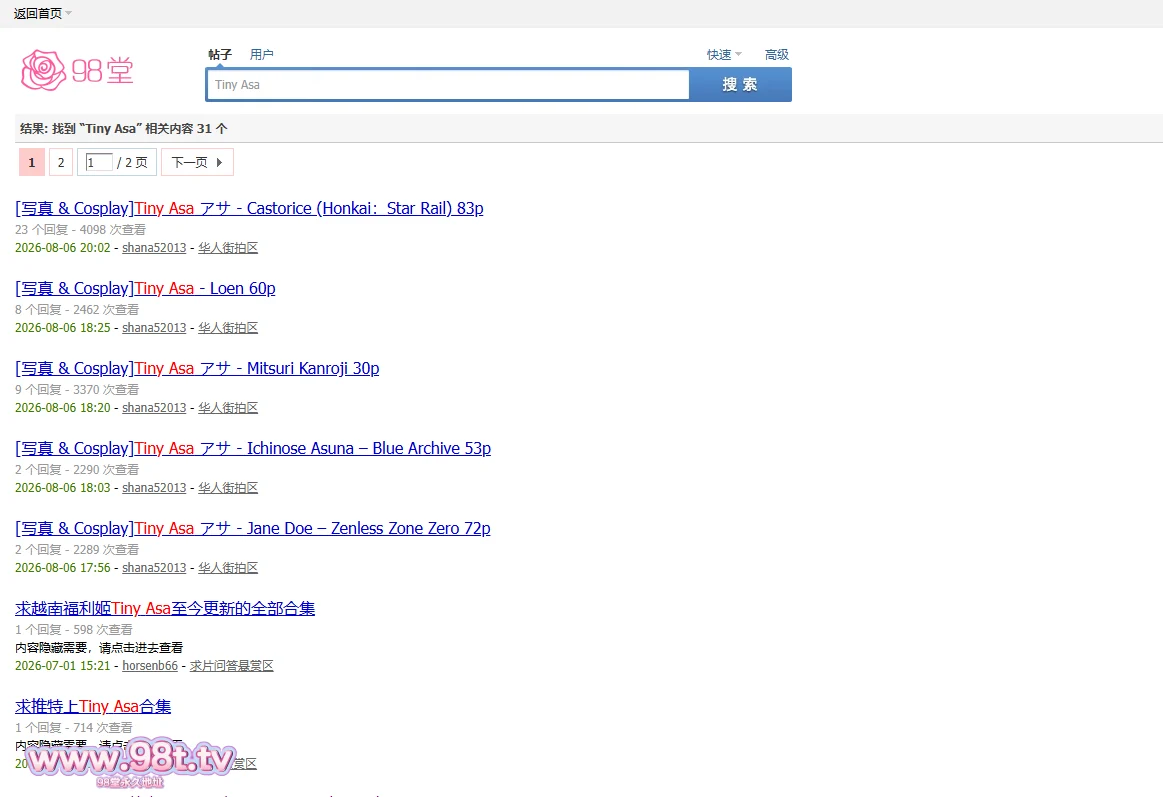
Task: Click the 2026-08-06 17:56 timestamp
Action: (x=62, y=568)
